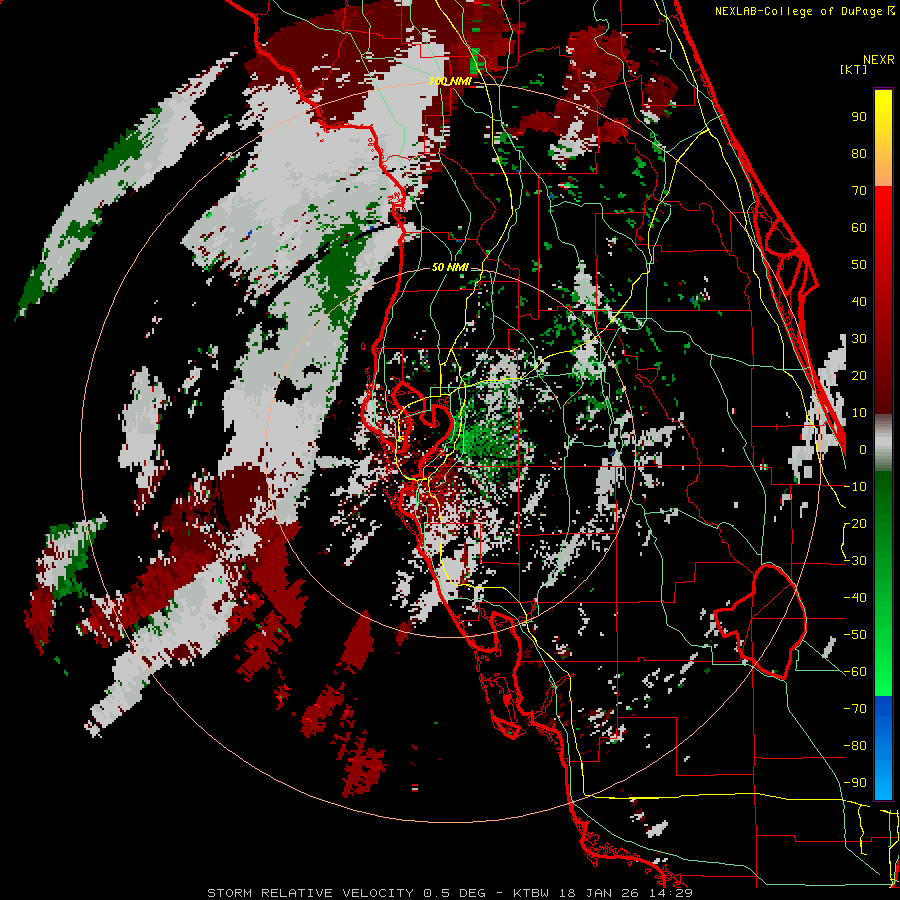This screenshot has width=900, height=900.
Task: Click the -70 value on velocity scale
Action: 855,709
